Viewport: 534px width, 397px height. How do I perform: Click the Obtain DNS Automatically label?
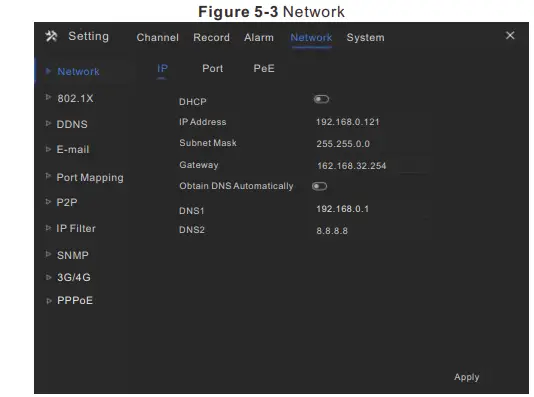click(x=236, y=186)
